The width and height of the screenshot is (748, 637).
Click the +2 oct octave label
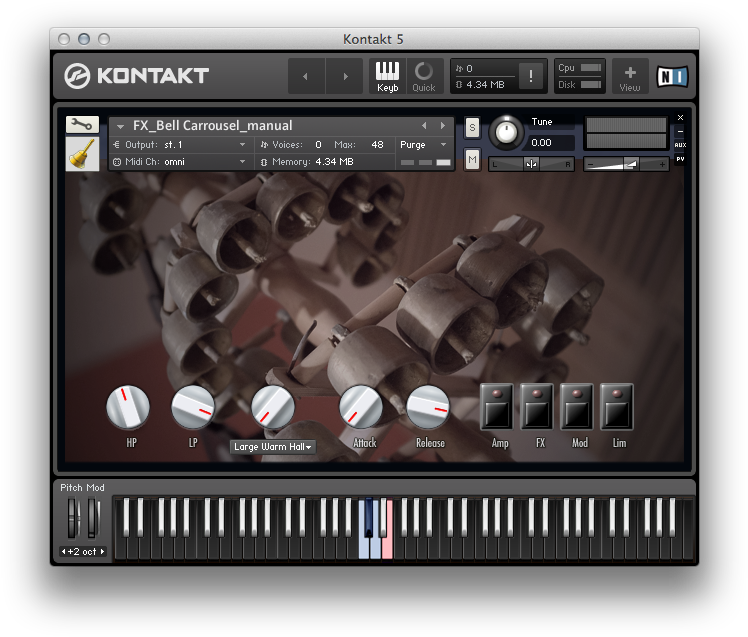(x=82, y=552)
